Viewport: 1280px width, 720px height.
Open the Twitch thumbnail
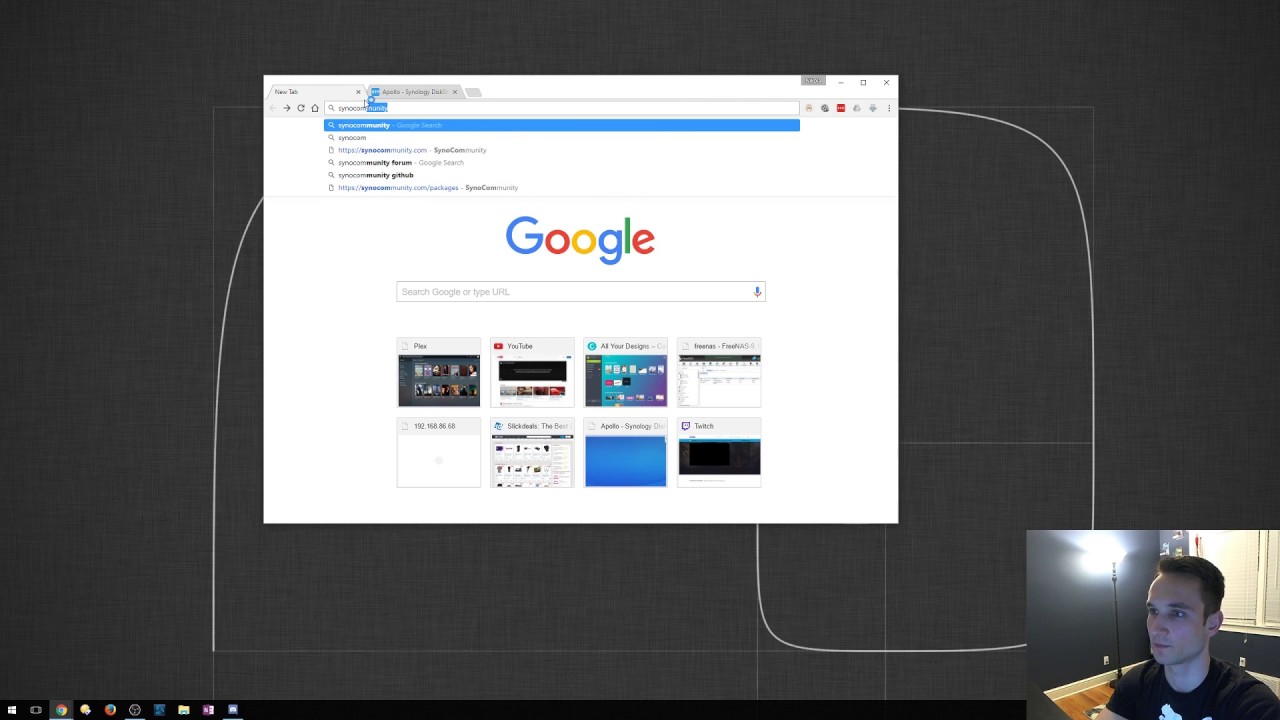719,453
